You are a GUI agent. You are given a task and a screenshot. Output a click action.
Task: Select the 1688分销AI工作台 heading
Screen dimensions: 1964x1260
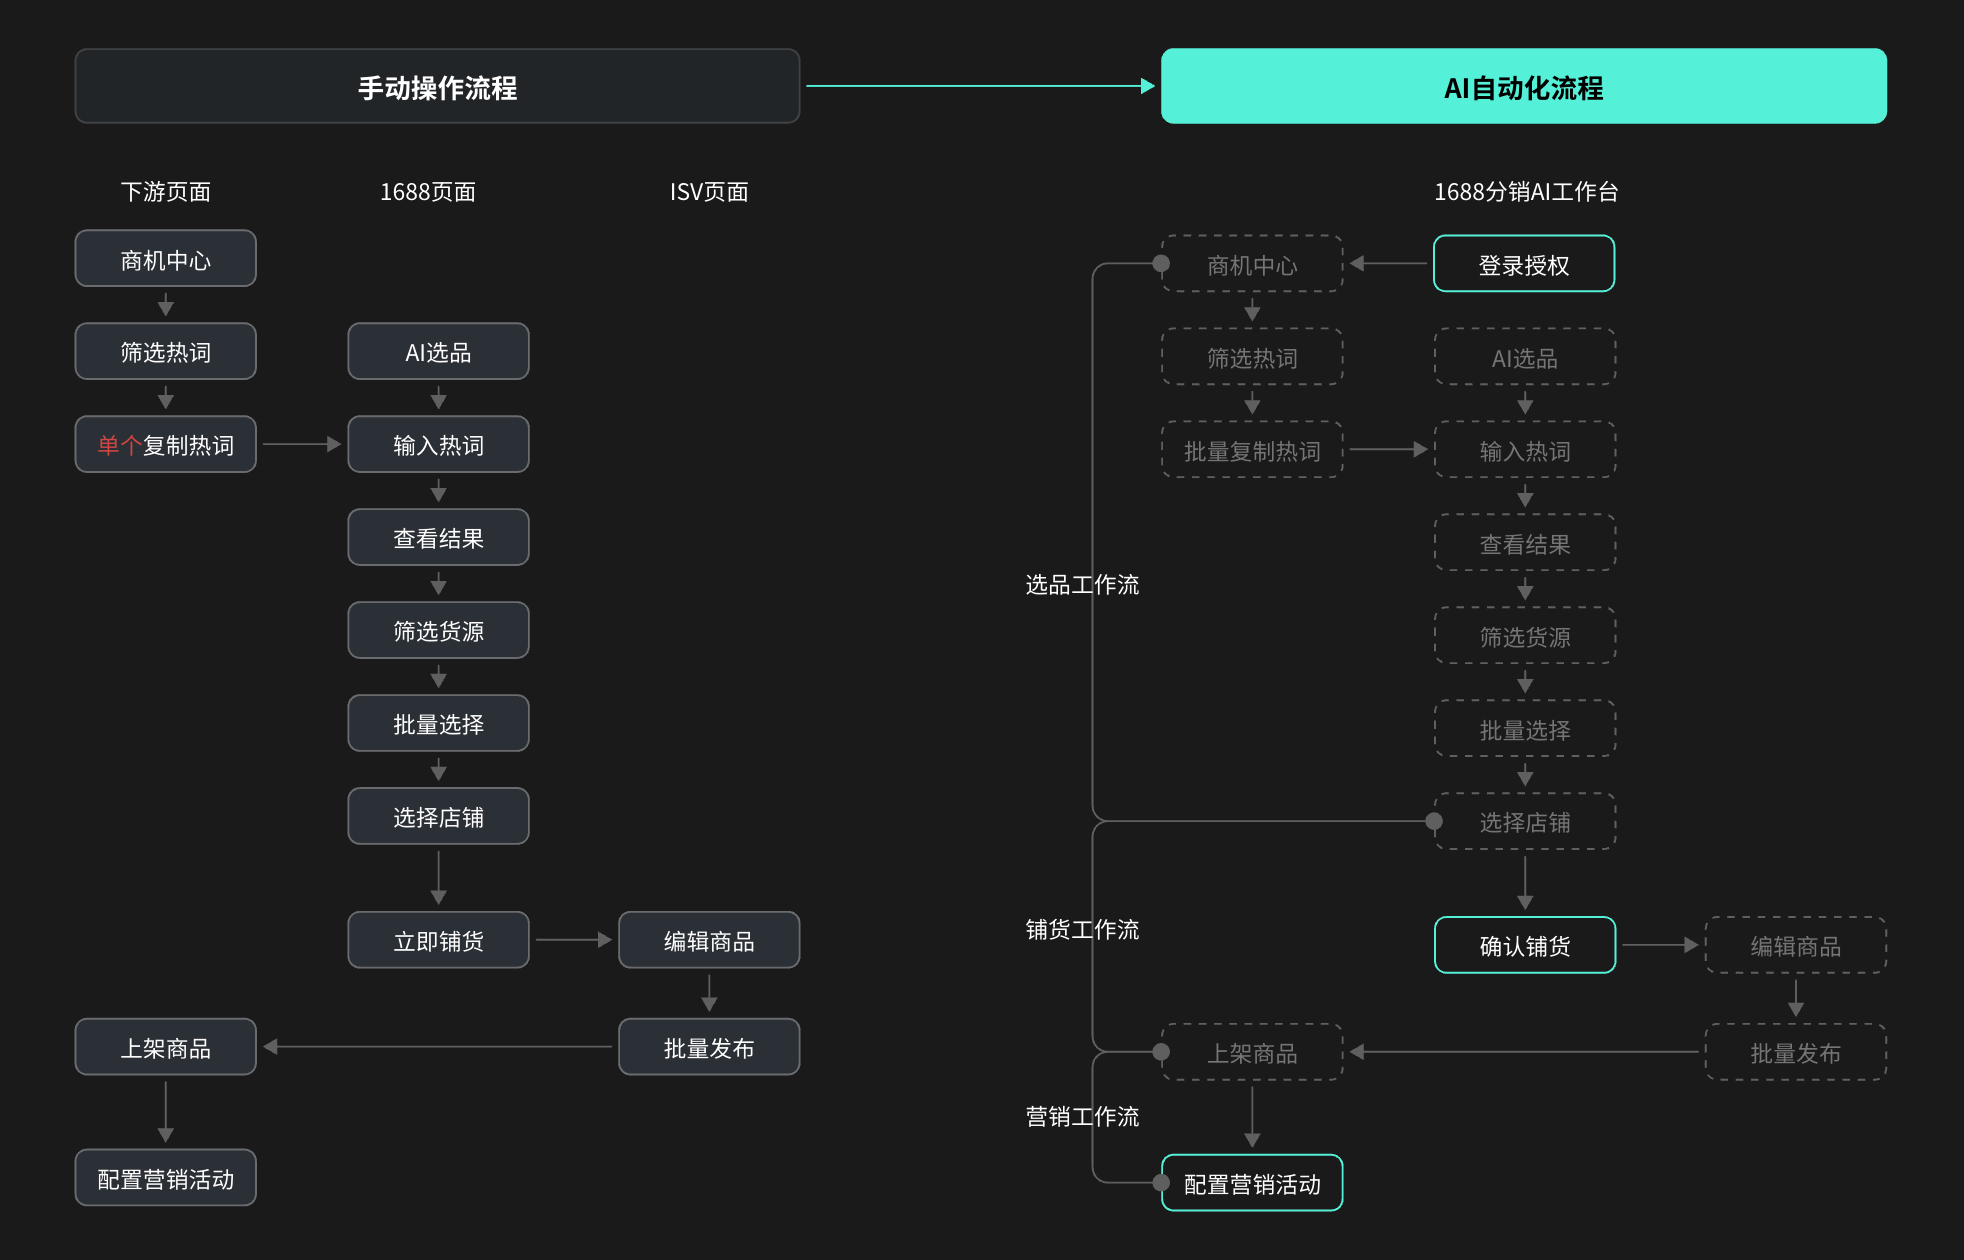coord(1526,192)
